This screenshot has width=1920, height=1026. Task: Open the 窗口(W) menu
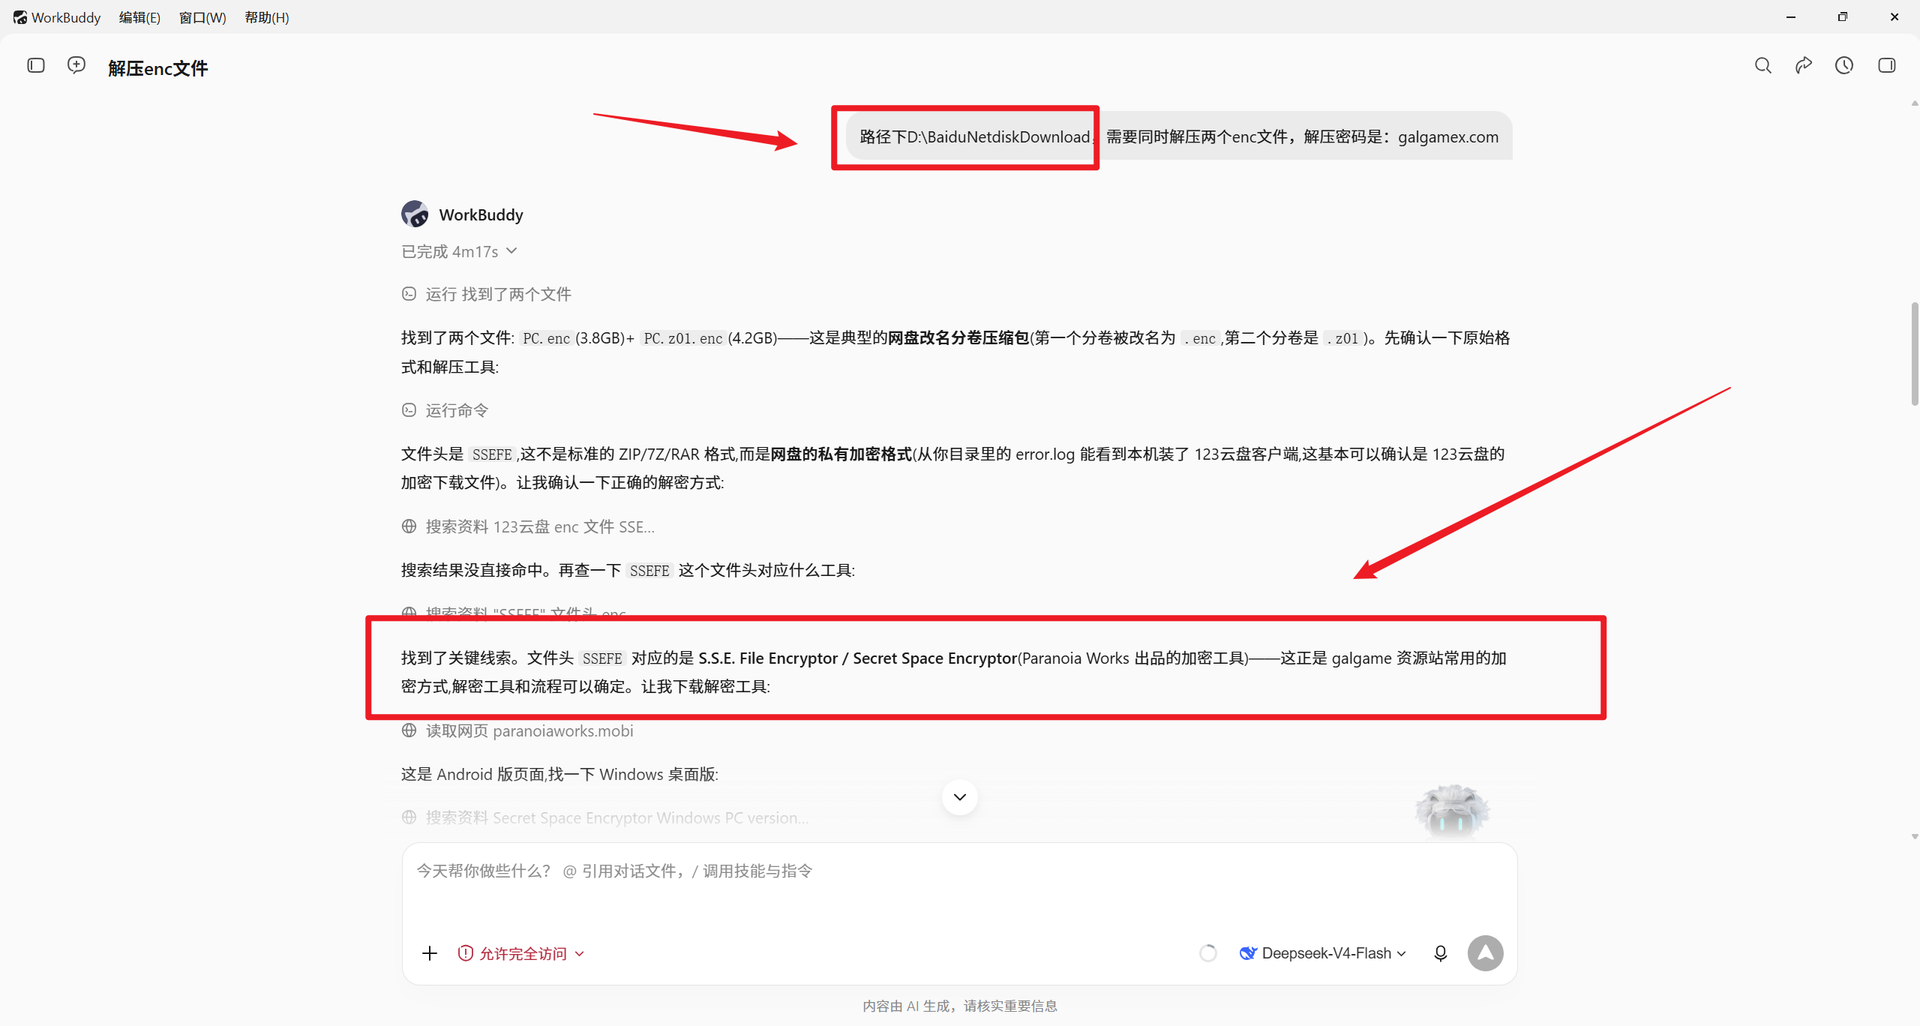tap(202, 17)
